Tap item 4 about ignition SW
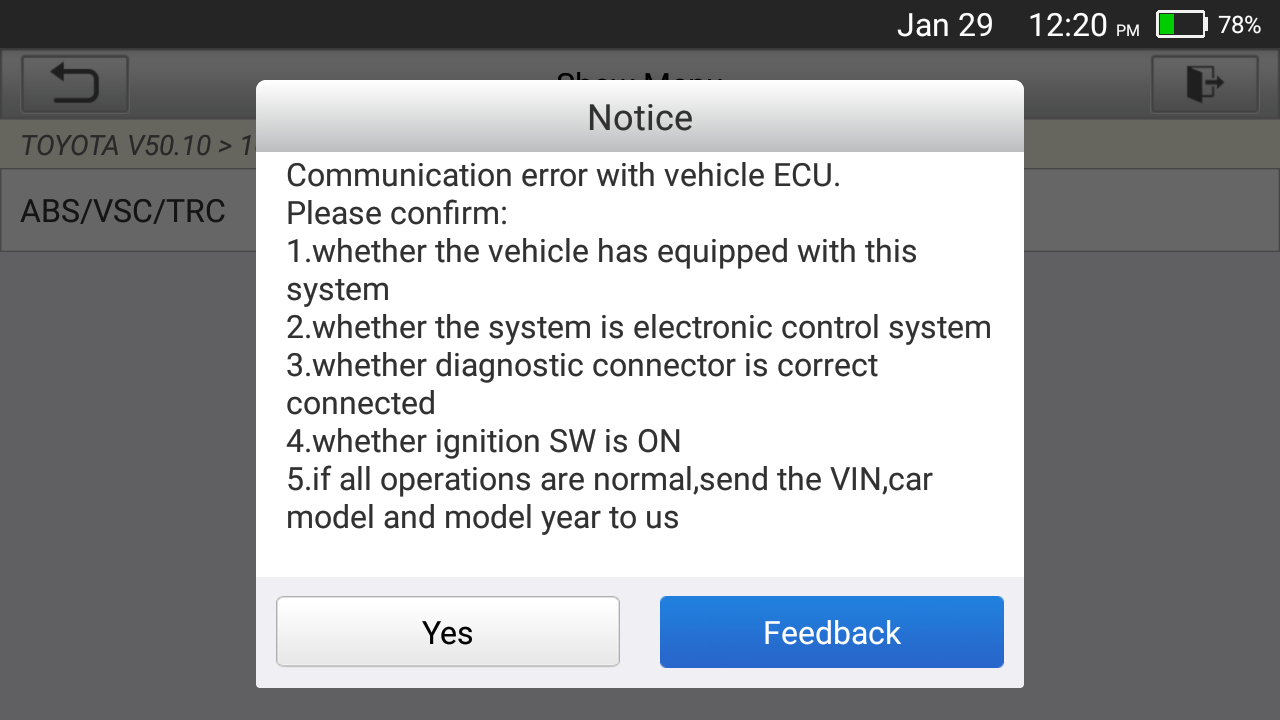The width and height of the screenshot is (1280, 720). 483,441
